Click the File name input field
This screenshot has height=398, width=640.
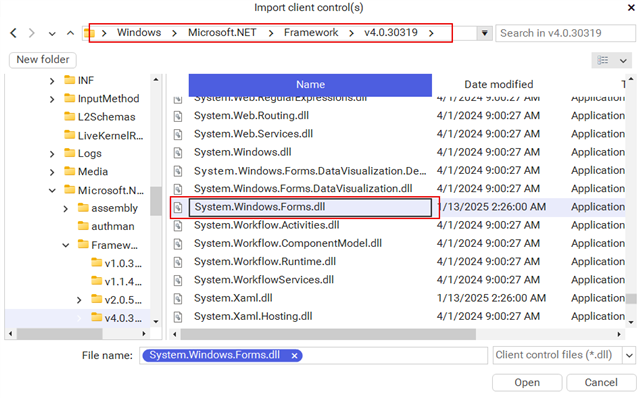(313, 356)
